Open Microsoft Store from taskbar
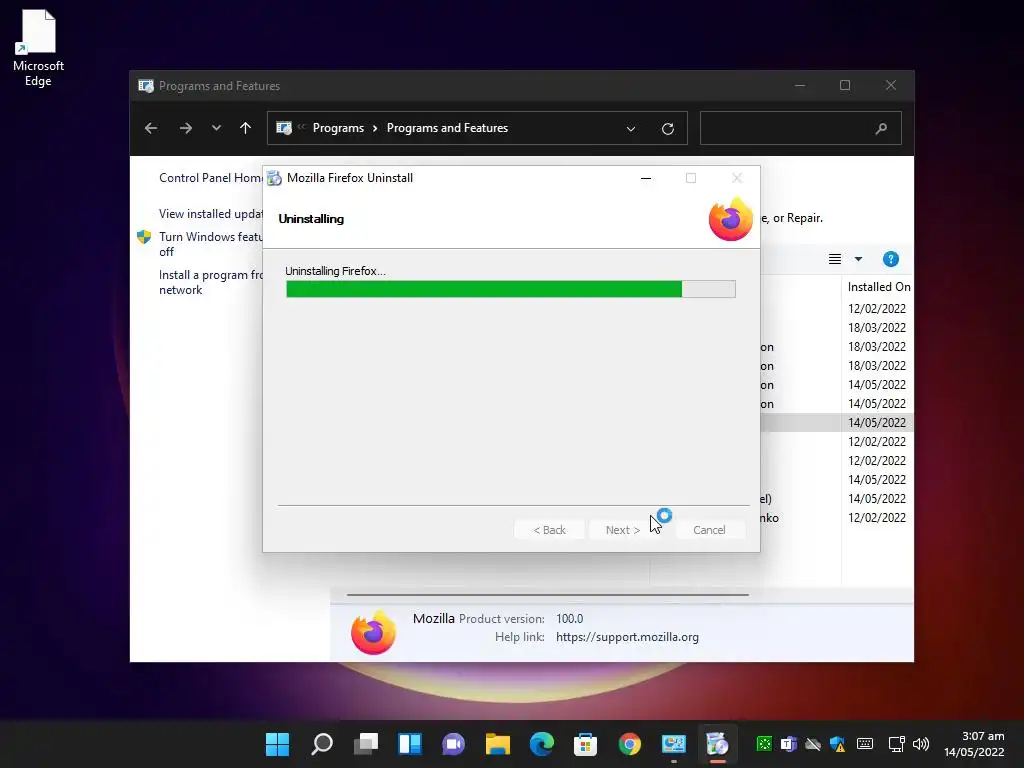This screenshot has height=768, width=1024. [585, 744]
